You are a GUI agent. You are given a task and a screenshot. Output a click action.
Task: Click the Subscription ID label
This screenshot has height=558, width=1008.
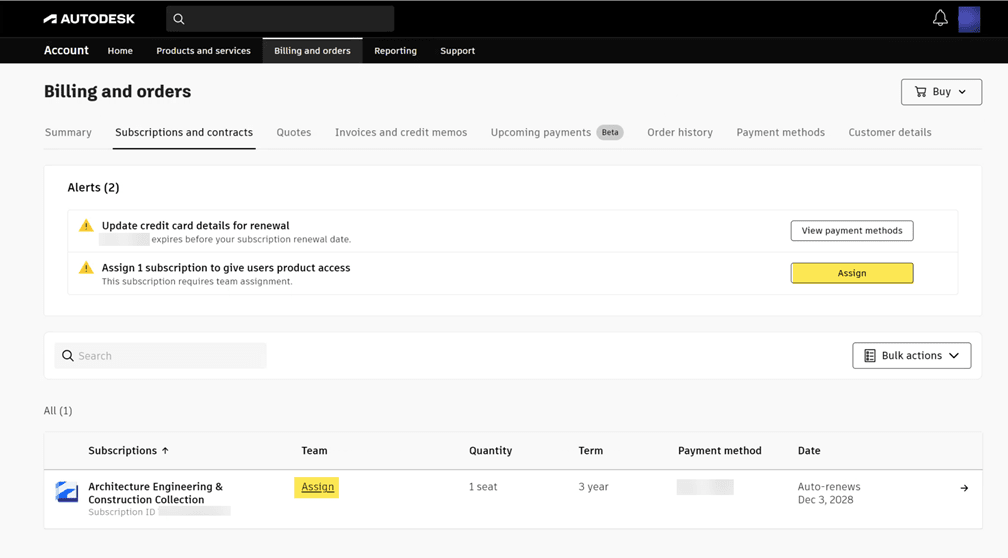point(122,512)
